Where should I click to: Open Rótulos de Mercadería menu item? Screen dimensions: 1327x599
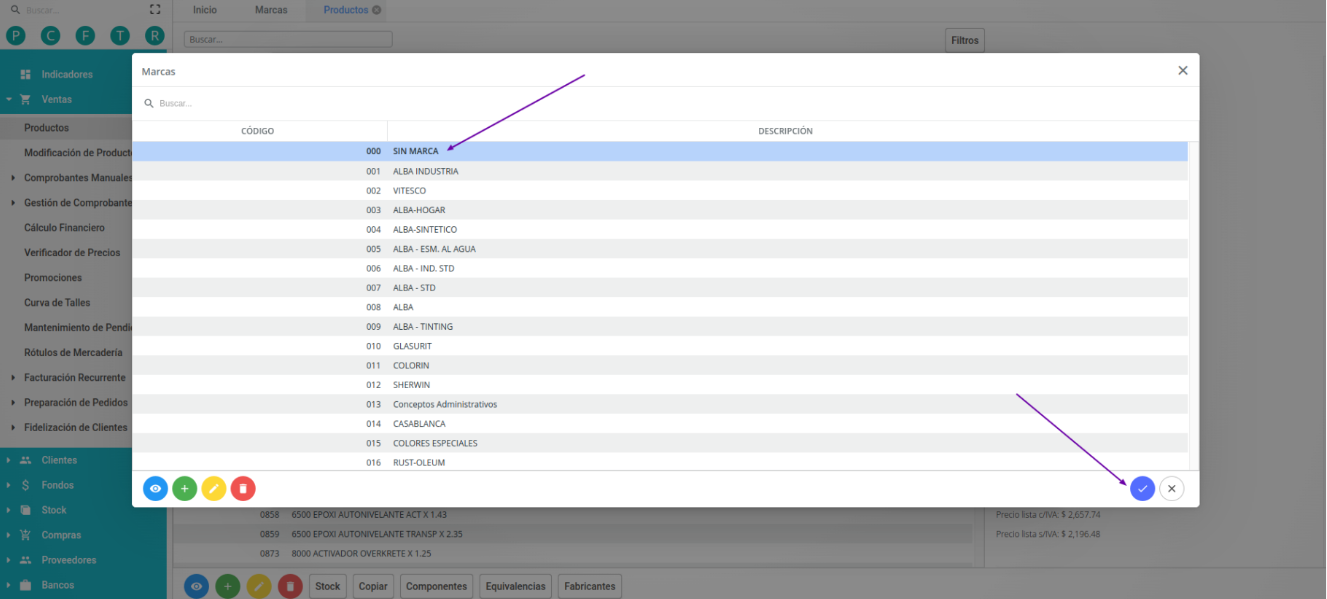tap(73, 352)
